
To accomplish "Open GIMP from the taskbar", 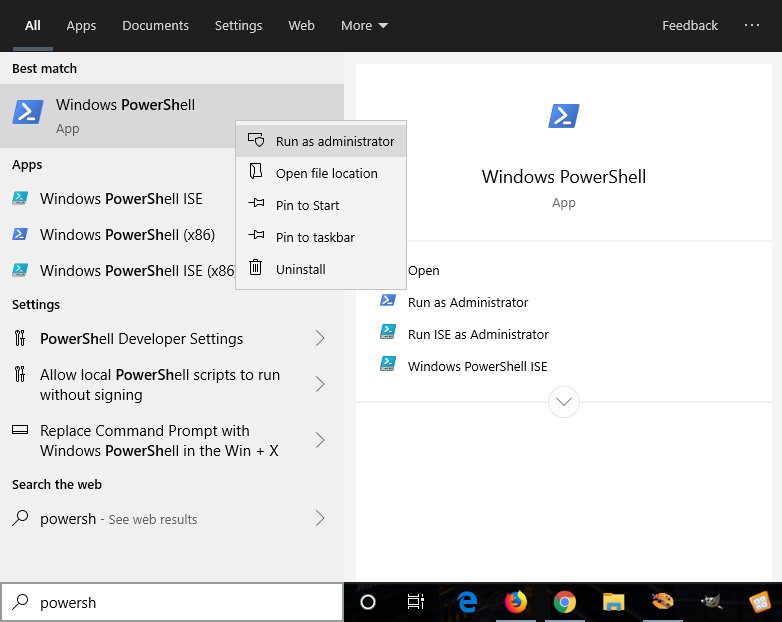I will coord(711,601).
